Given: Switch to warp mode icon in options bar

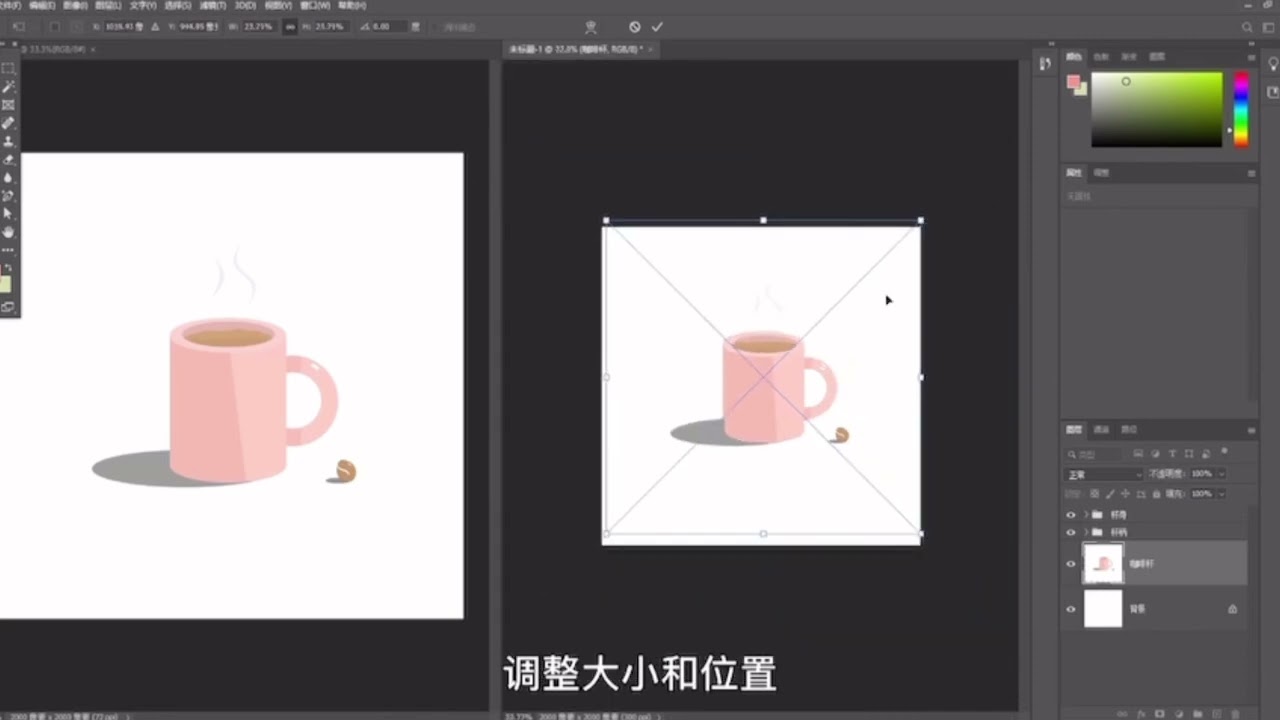Looking at the screenshot, I should point(590,27).
